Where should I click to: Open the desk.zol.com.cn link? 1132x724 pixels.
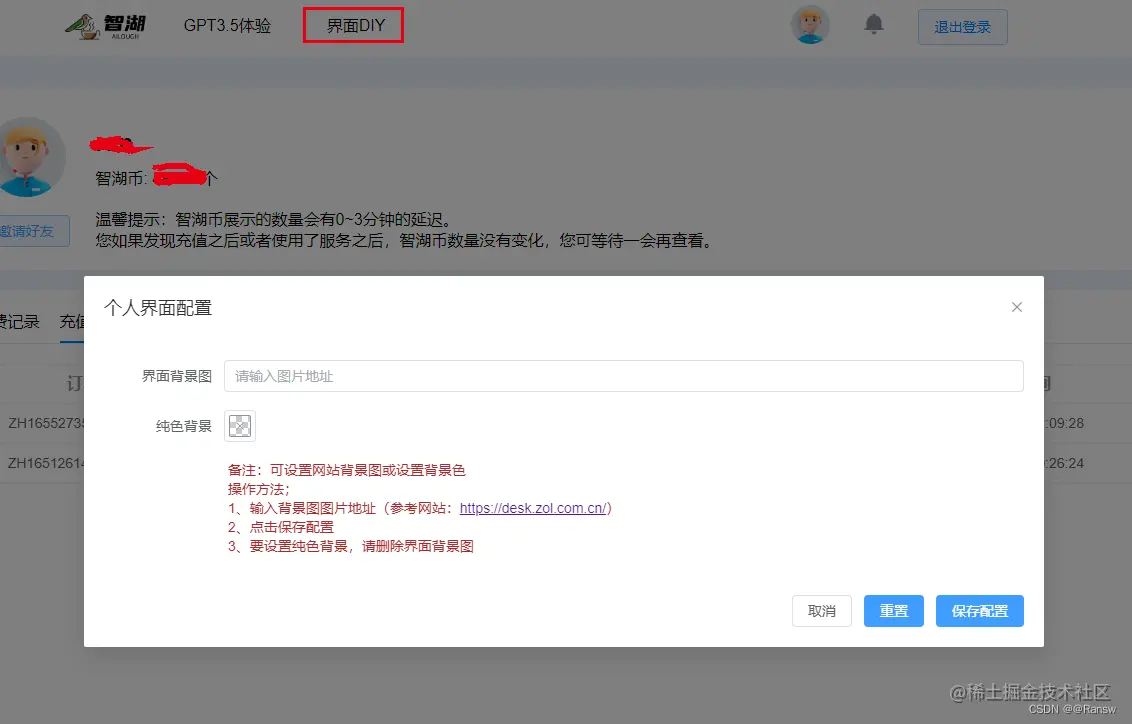pos(534,507)
